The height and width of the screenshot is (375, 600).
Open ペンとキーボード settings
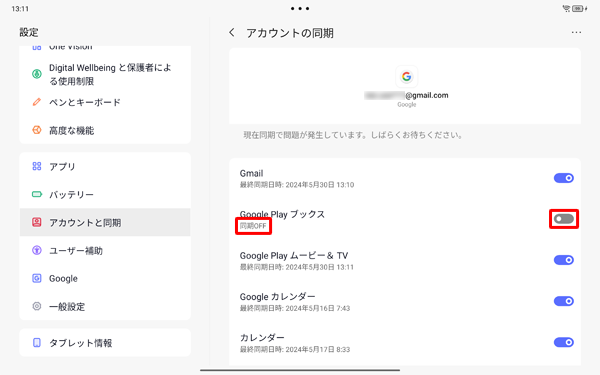click(x=105, y=102)
